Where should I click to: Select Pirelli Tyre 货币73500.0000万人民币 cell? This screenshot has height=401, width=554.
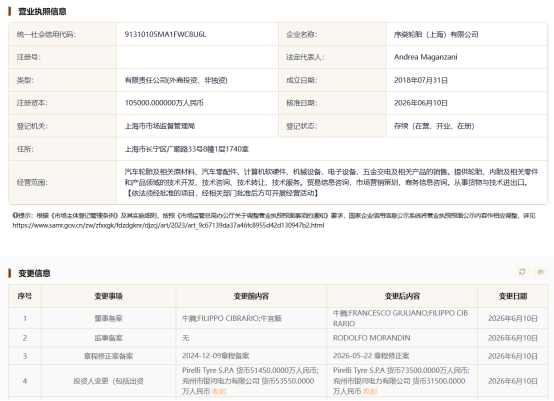pos(401,381)
